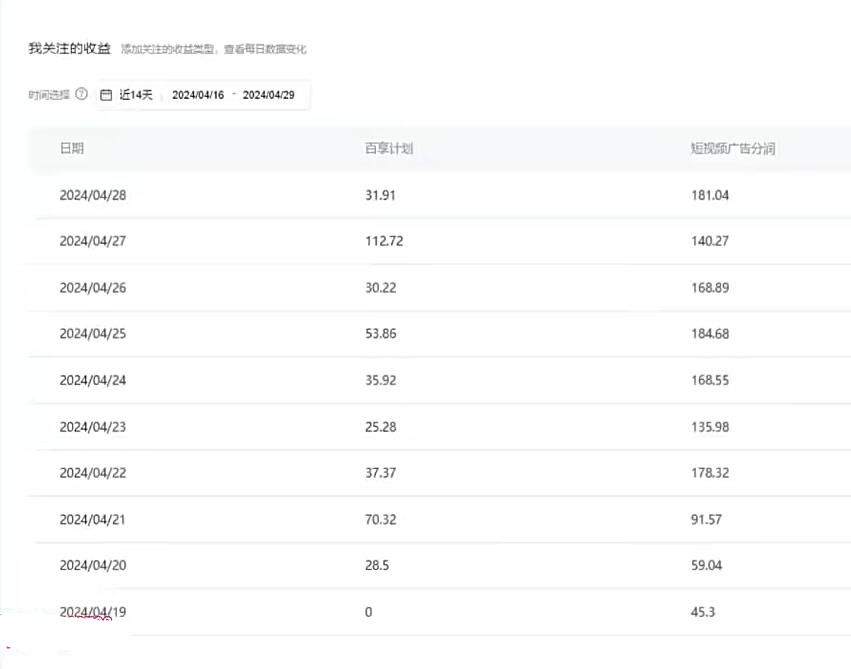Select the 2024/04/27 date row
The image size is (851, 669).
click(x=93, y=241)
